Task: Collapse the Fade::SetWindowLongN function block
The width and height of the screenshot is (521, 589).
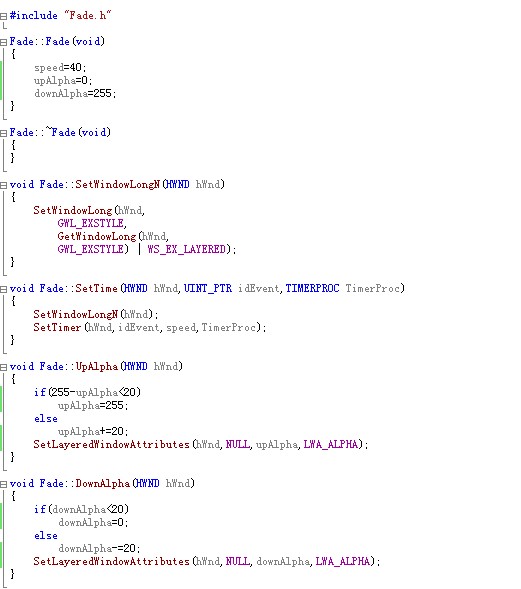Action: click(x=3, y=185)
